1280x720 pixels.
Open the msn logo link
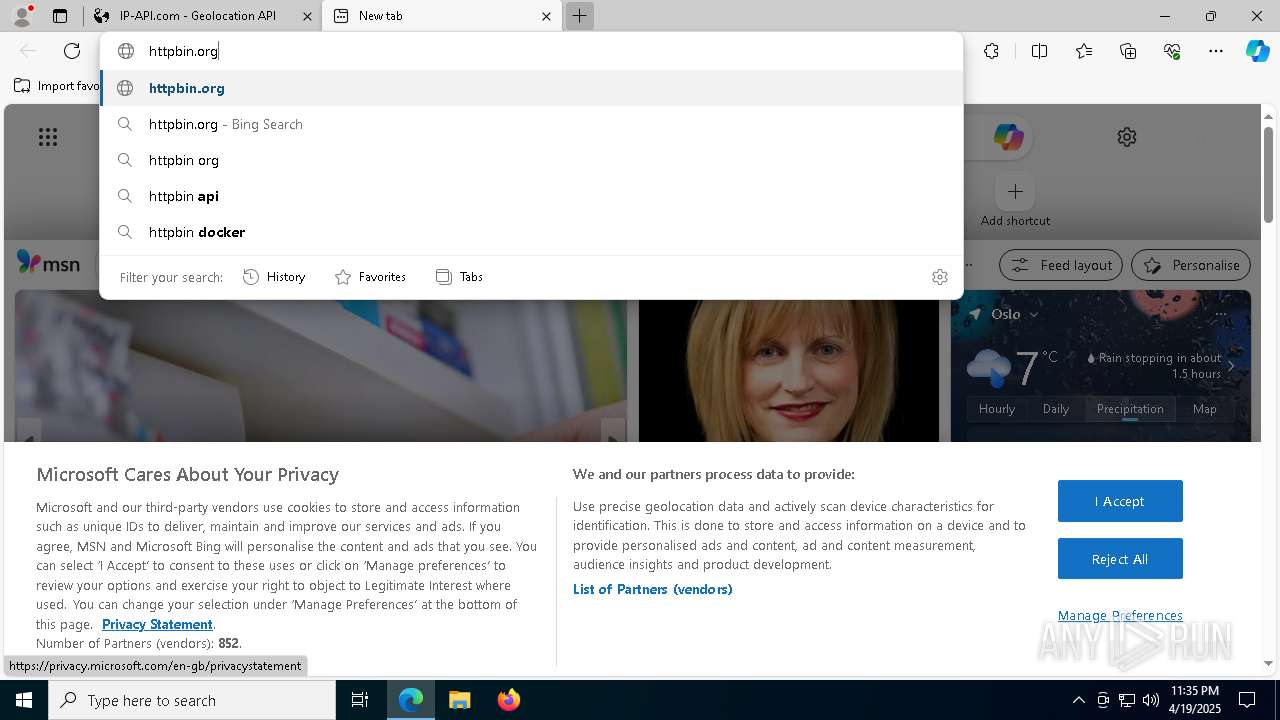point(48,263)
